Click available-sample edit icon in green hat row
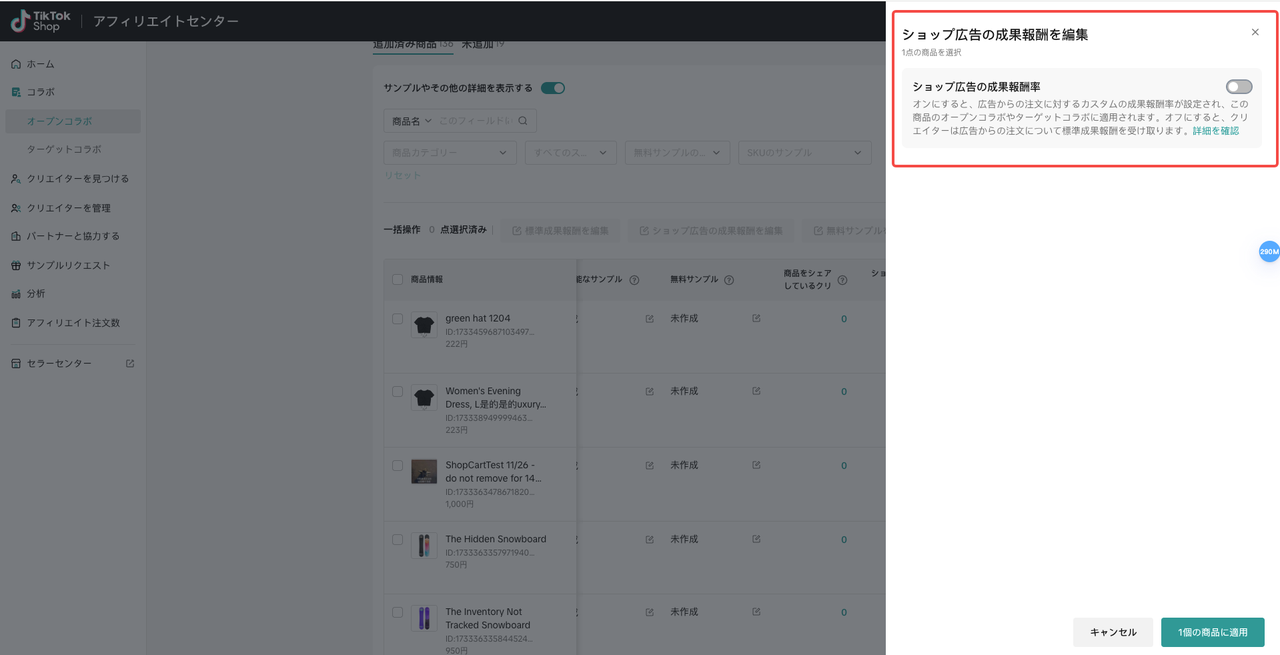The image size is (1280, 655). pyautogui.click(x=649, y=319)
